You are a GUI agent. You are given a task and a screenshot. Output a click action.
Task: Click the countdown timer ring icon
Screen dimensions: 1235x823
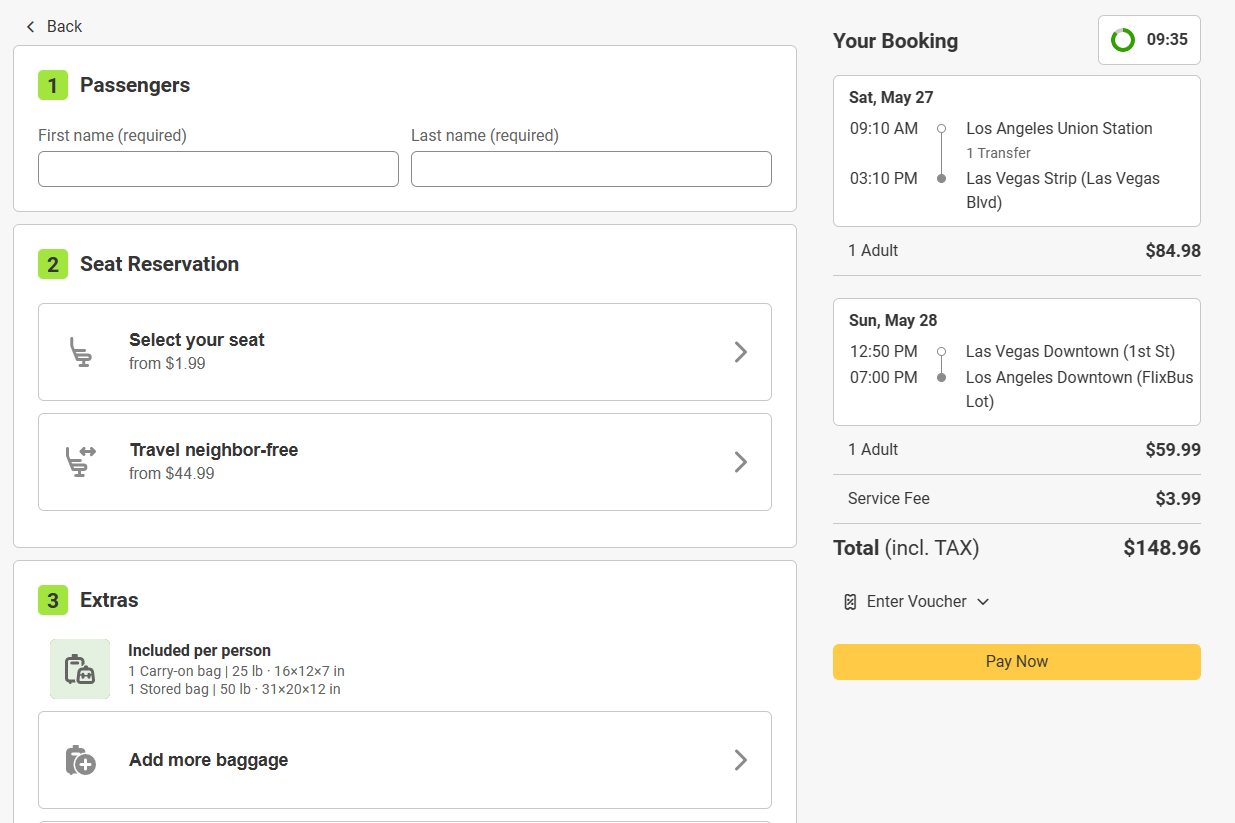point(1123,40)
